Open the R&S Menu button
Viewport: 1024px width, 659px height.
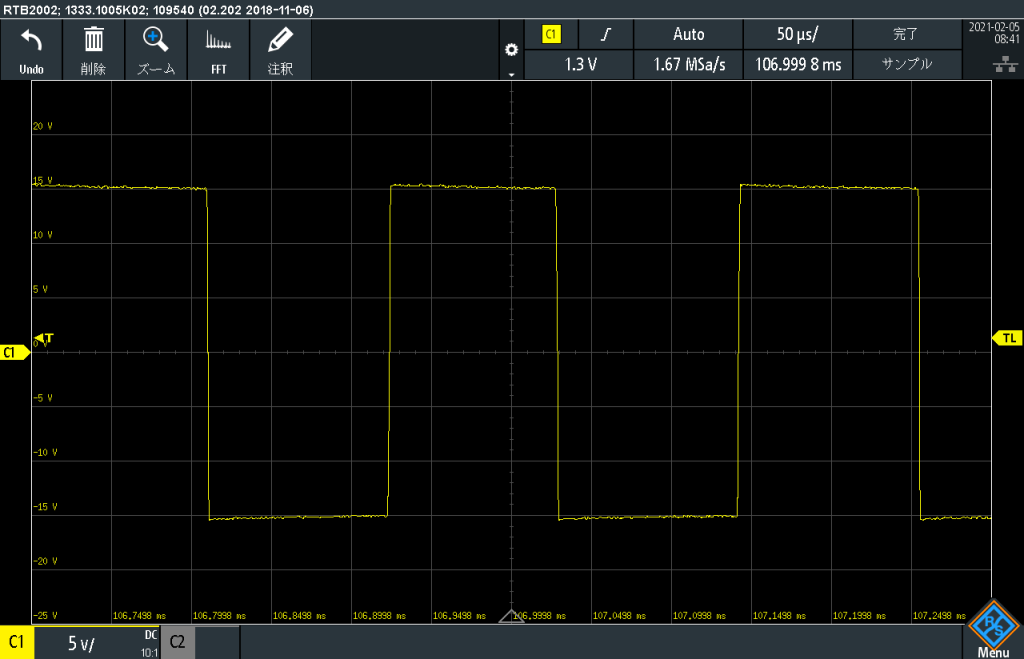pyautogui.click(x=992, y=630)
